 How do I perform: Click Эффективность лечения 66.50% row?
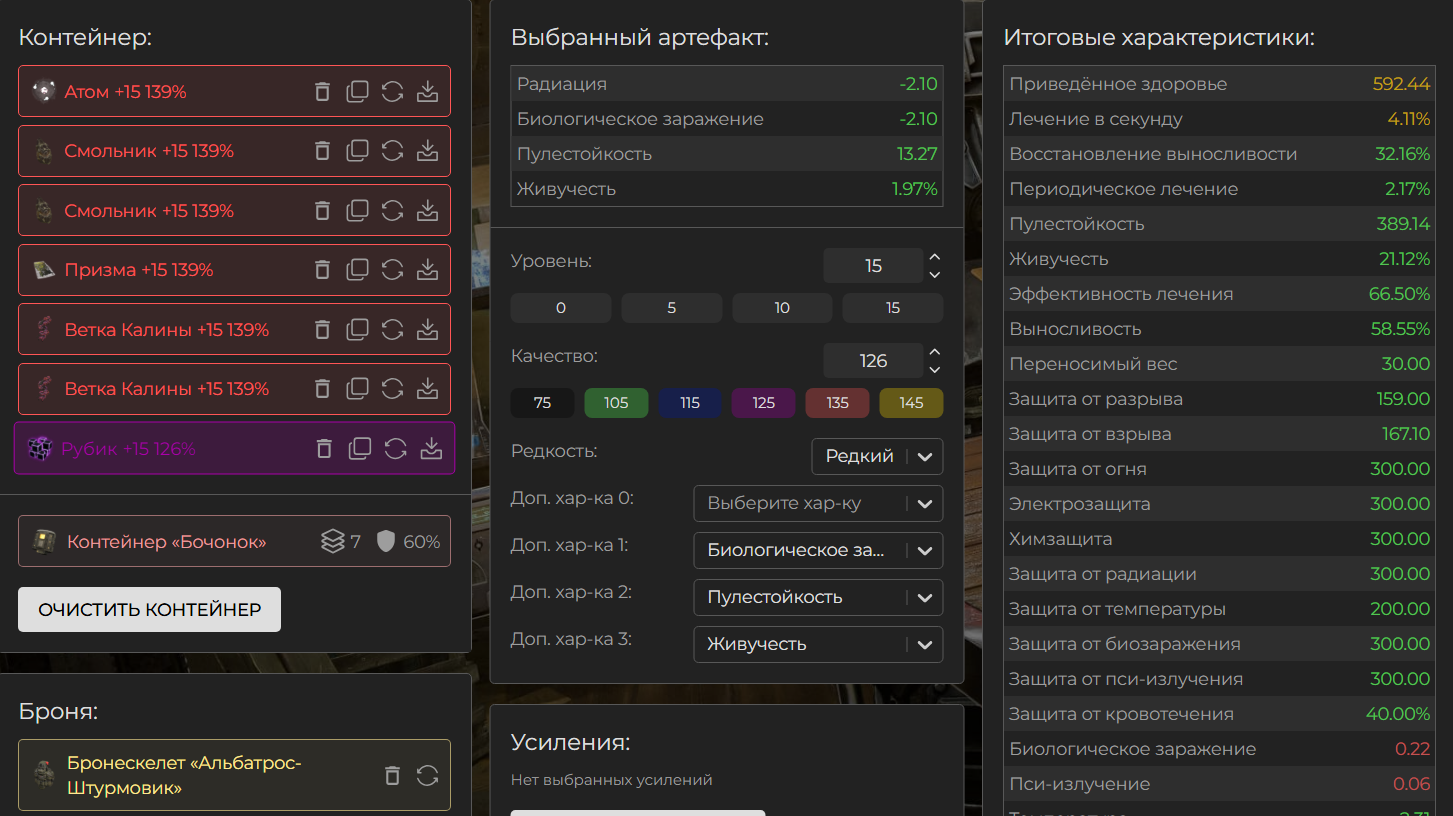tap(1220, 294)
